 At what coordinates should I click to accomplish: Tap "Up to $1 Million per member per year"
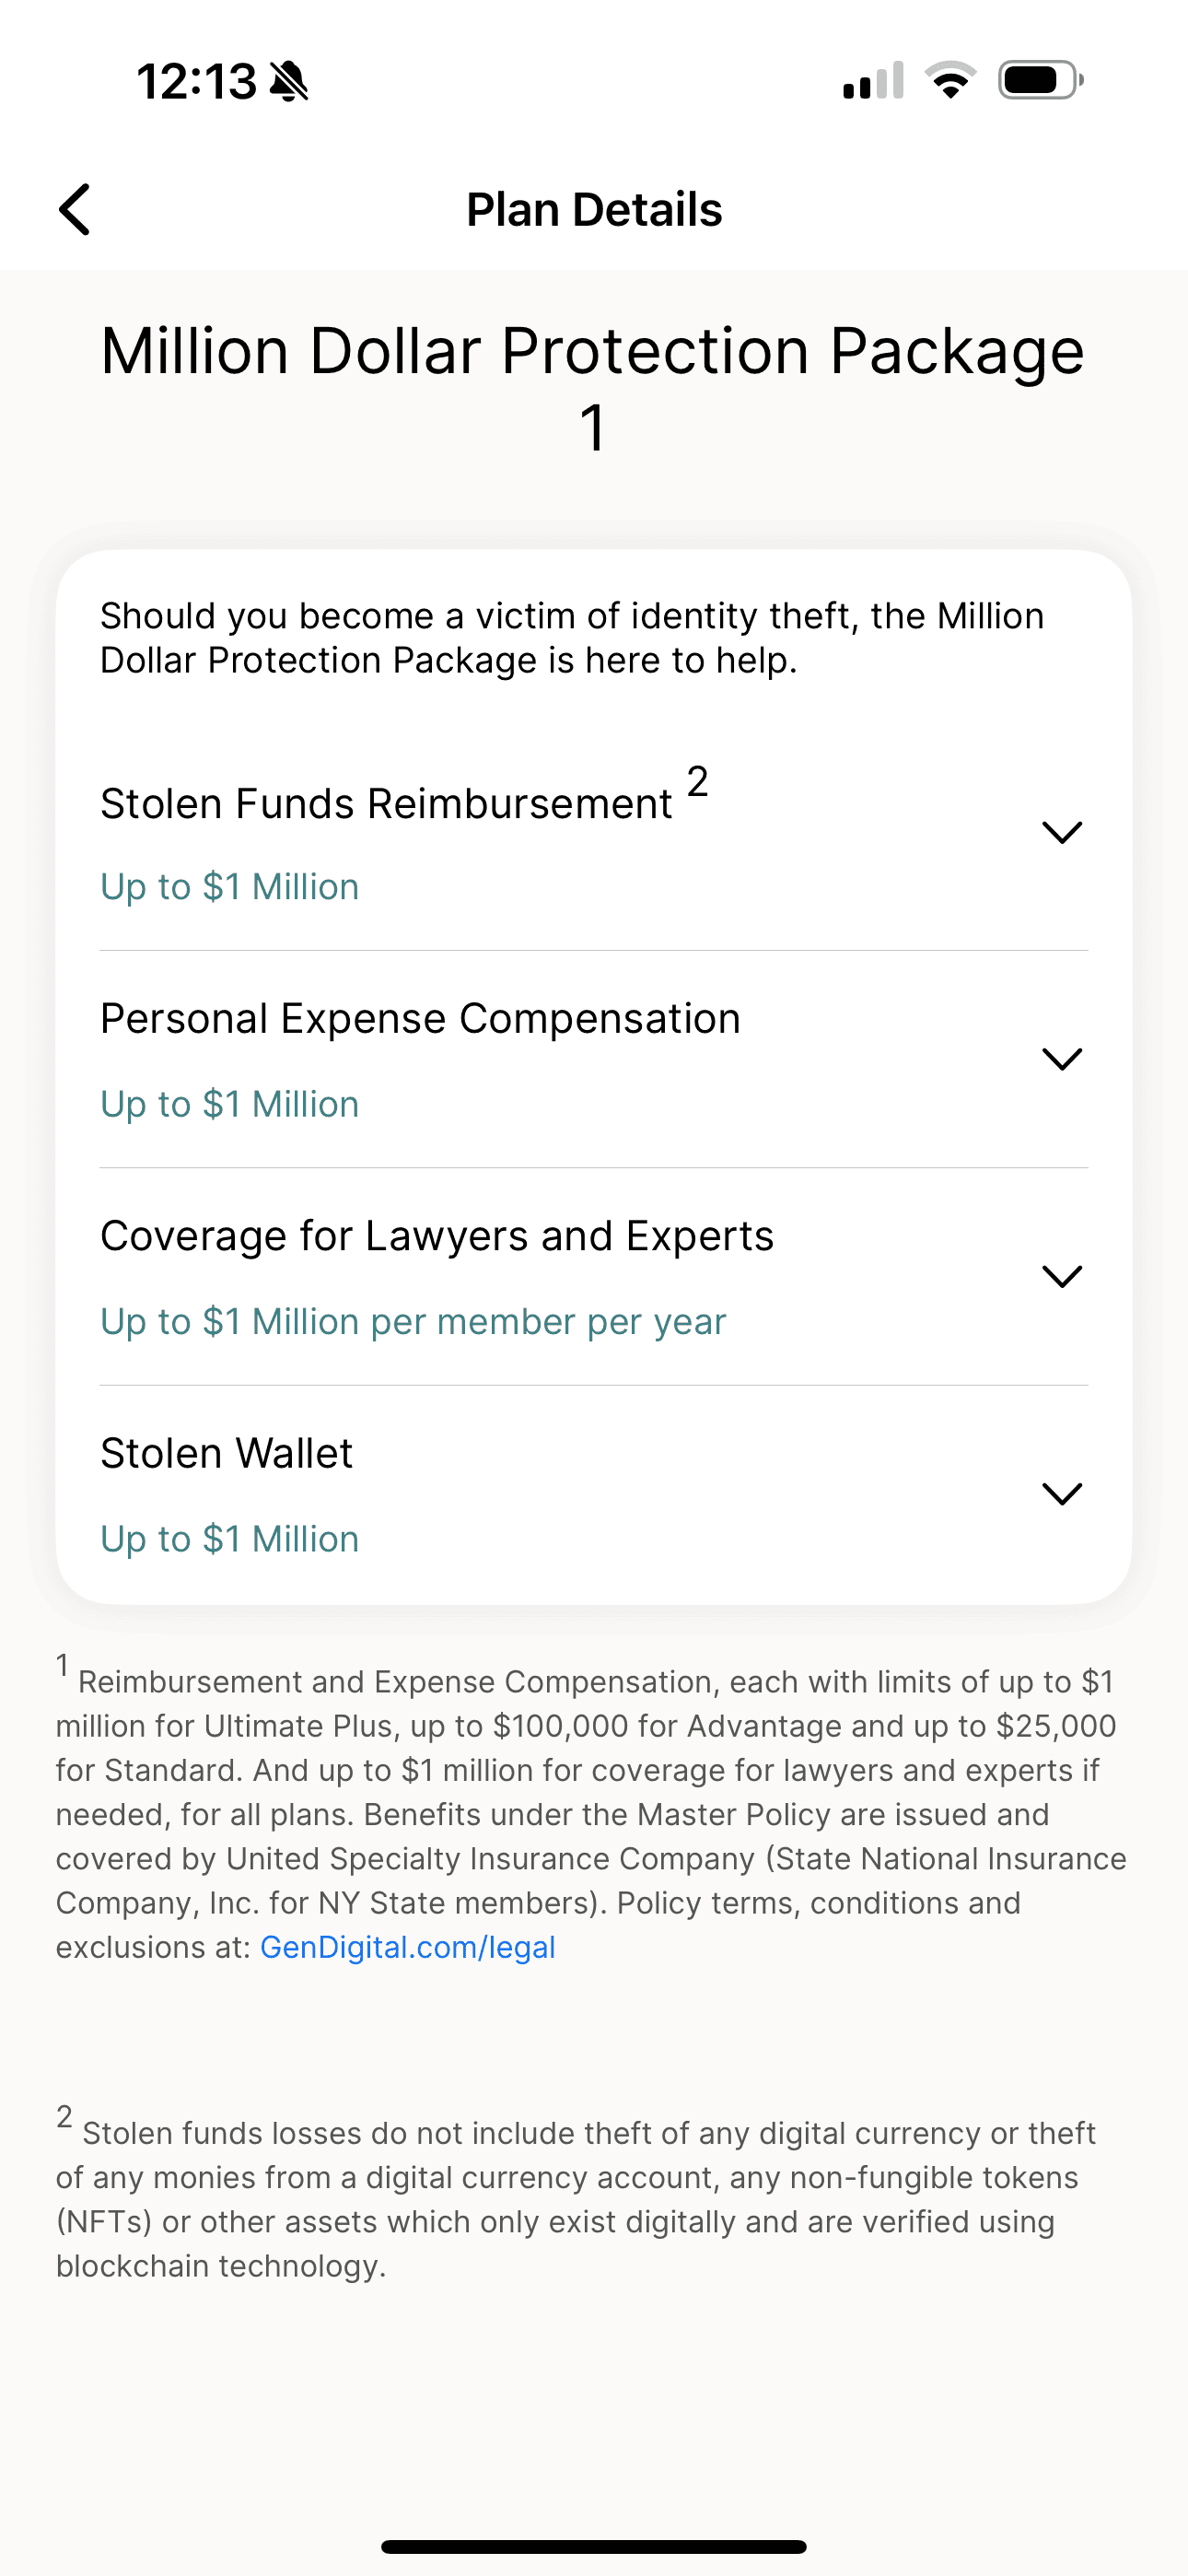(413, 1322)
